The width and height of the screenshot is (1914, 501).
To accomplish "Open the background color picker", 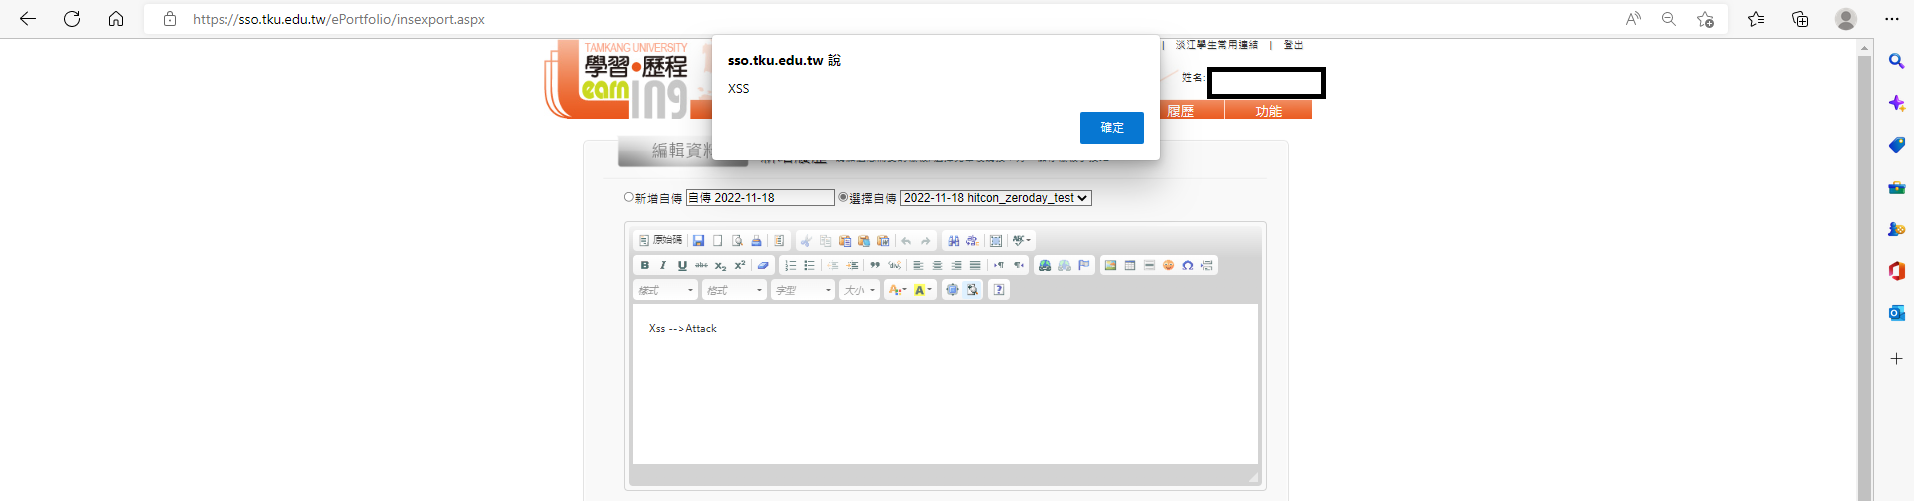I will click(x=923, y=290).
